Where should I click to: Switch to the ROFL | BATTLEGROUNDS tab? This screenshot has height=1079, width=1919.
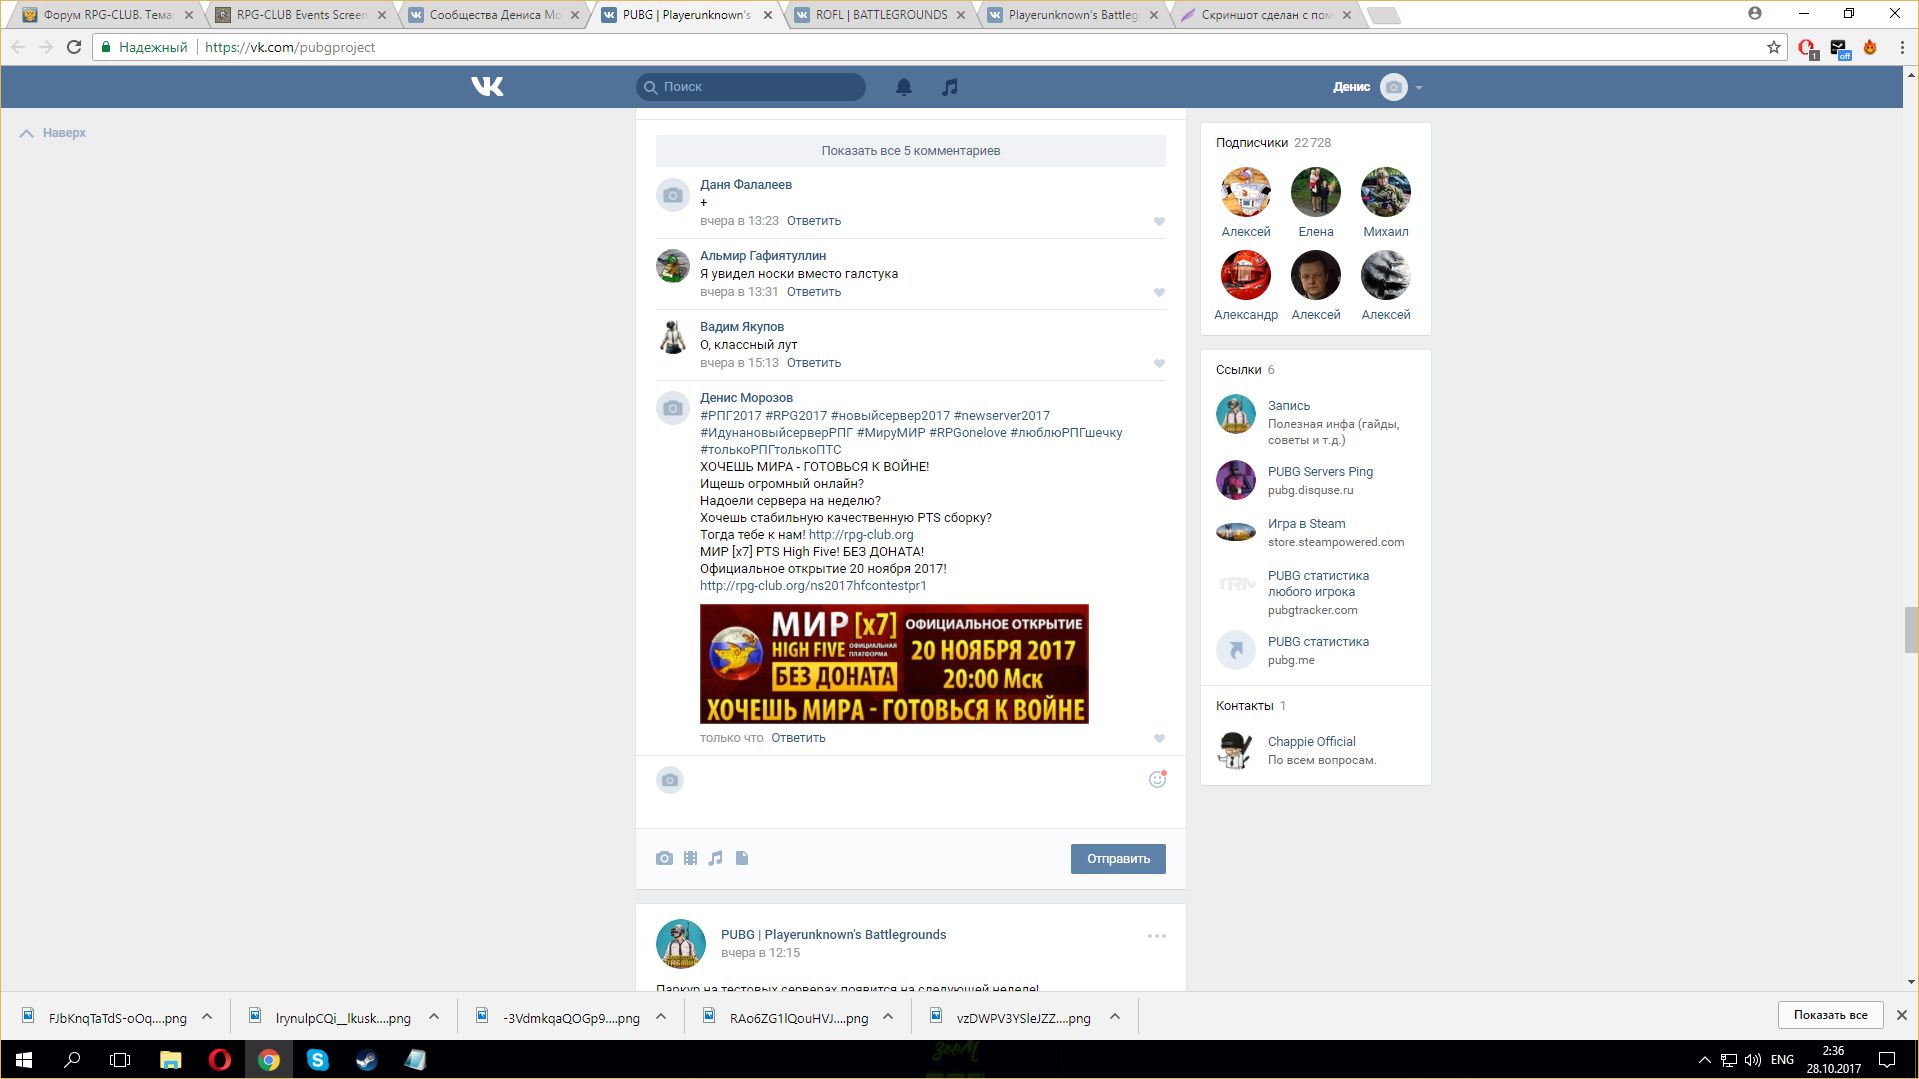pos(880,15)
